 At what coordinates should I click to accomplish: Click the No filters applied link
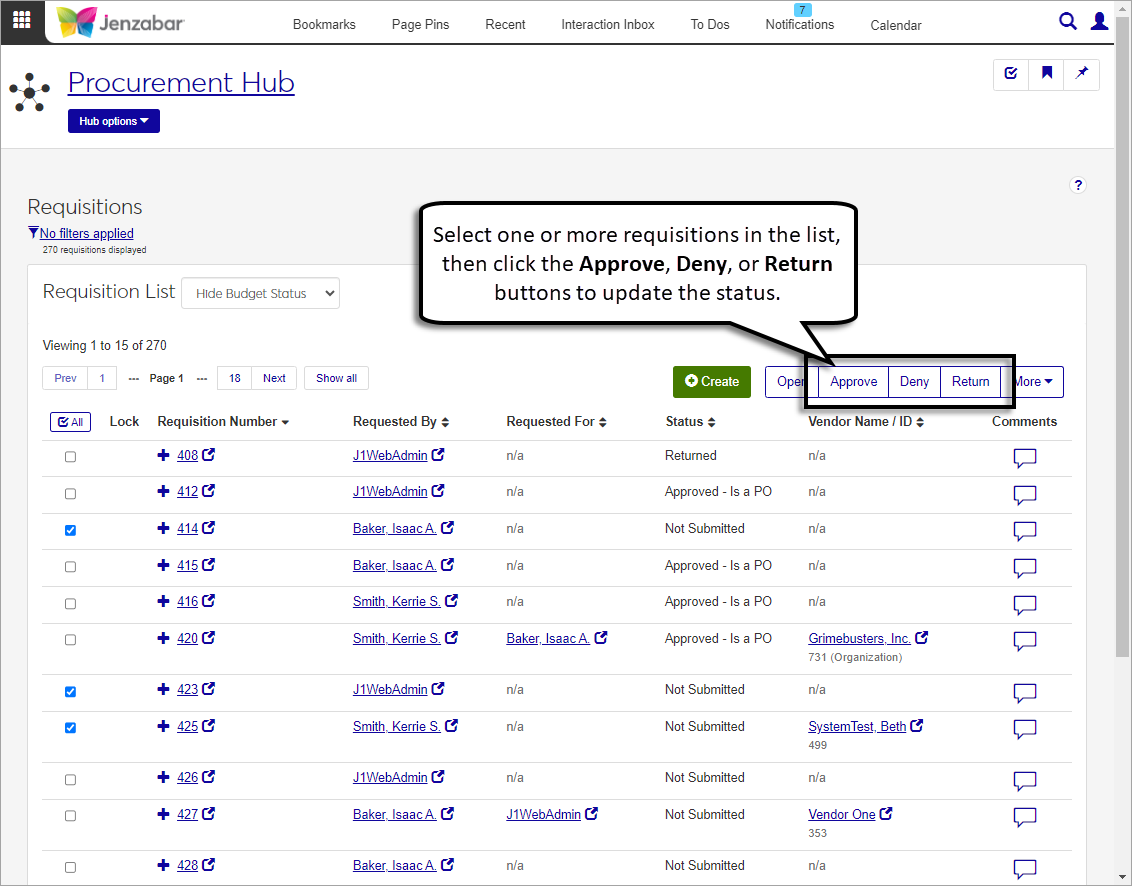(x=86, y=233)
